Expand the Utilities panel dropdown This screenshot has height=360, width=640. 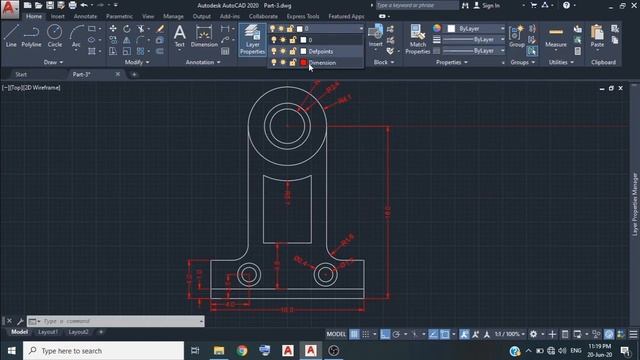coord(561,62)
